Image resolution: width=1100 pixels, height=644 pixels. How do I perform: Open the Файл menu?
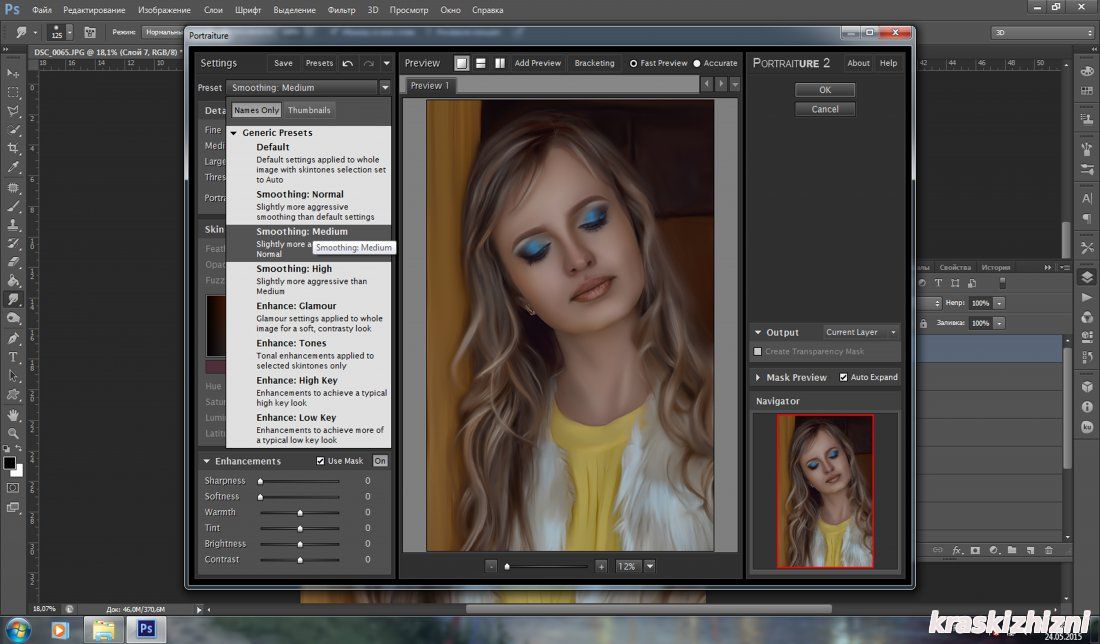pyautogui.click(x=42, y=10)
